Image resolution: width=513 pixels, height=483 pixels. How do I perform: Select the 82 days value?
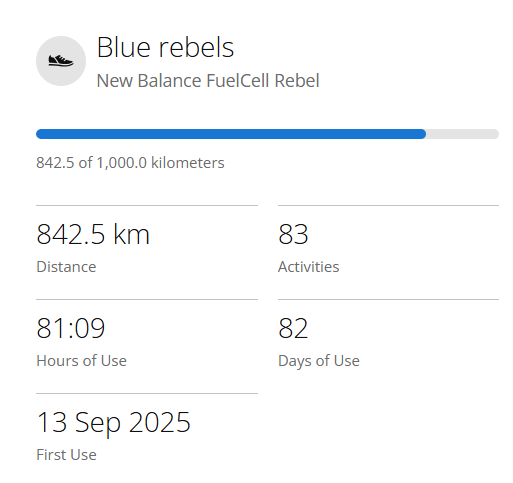click(293, 328)
